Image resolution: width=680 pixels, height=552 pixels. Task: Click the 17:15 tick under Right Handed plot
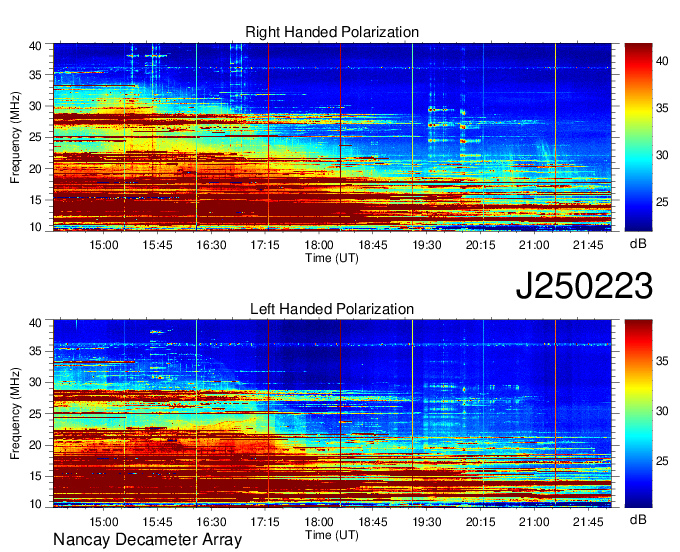pyautogui.click(x=265, y=245)
